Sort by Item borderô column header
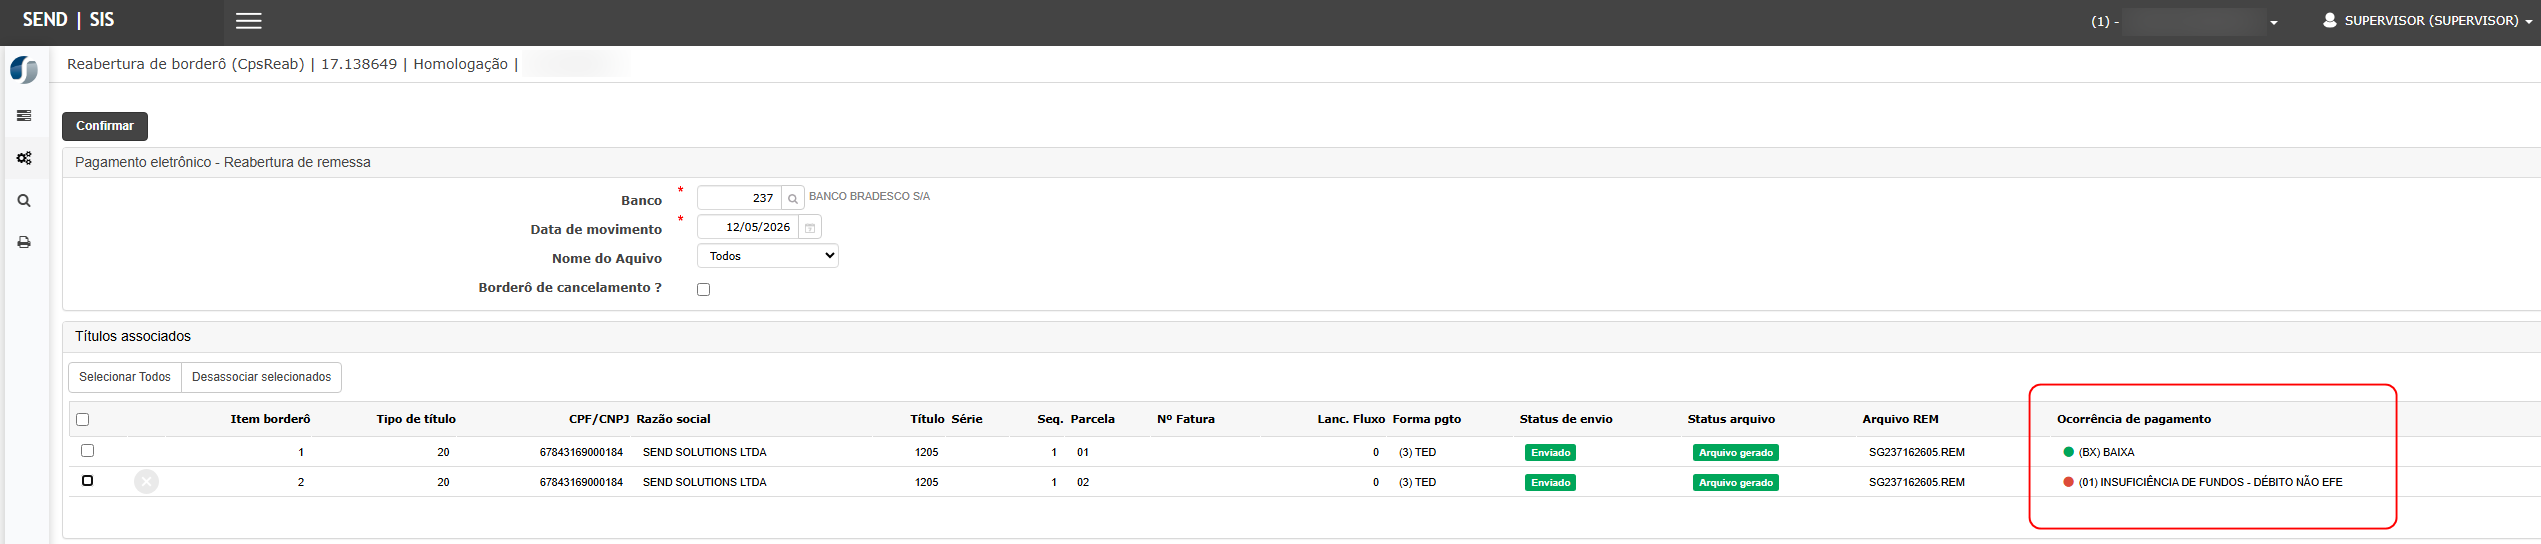 270,419
